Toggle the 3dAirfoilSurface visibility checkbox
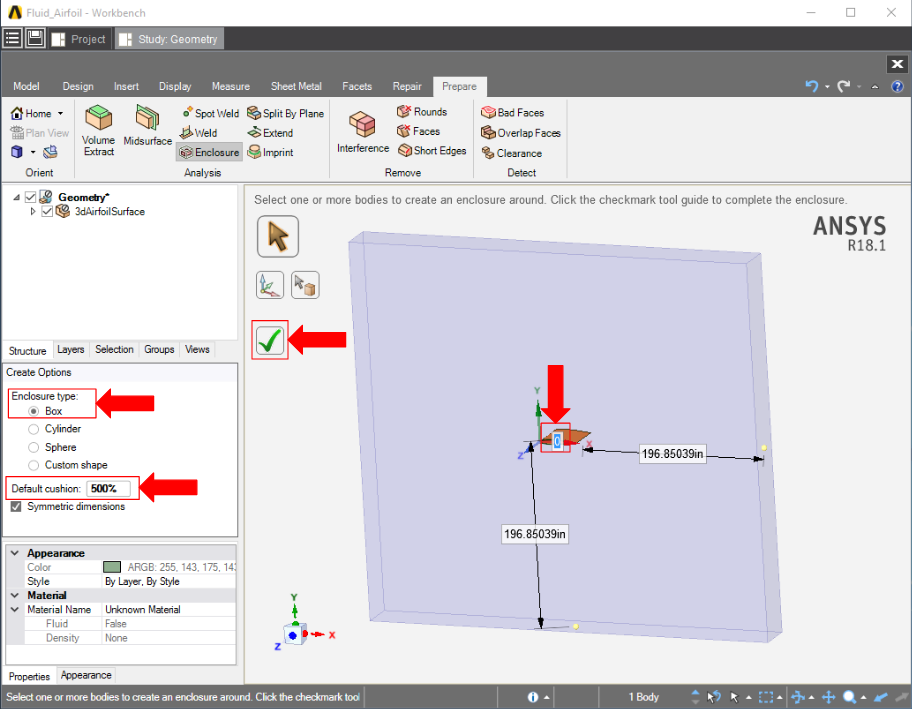The width and height of the screenshot is (912, 709). point(48,211)
